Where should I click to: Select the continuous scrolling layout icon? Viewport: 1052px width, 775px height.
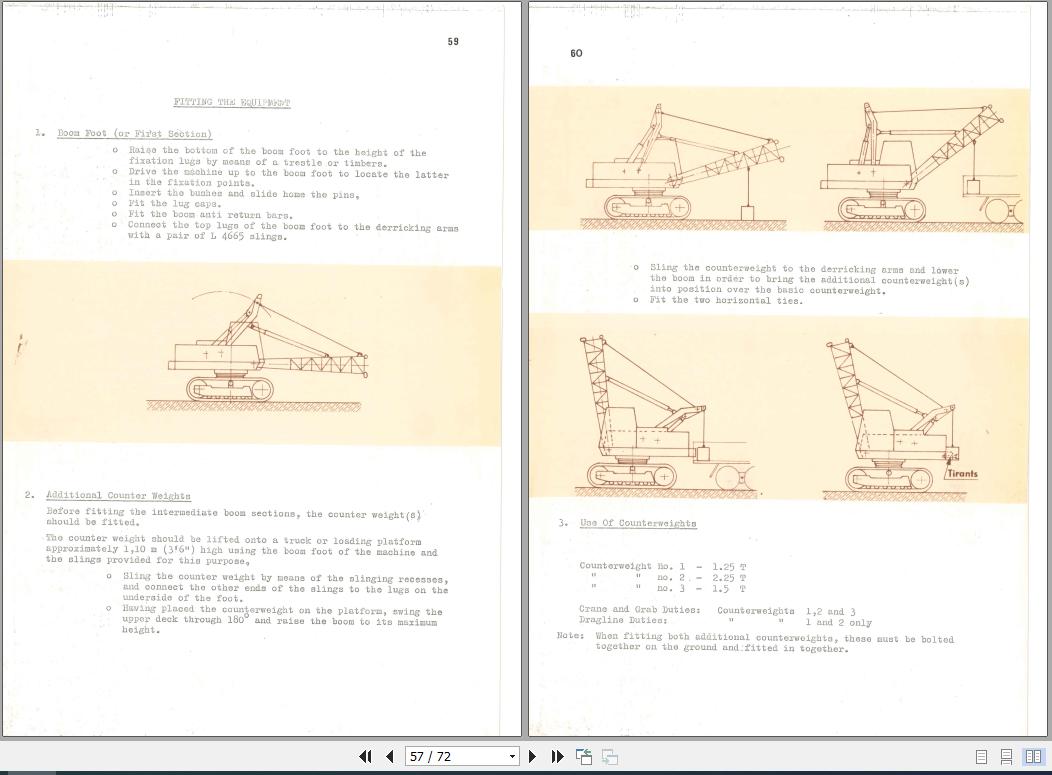1005,756
